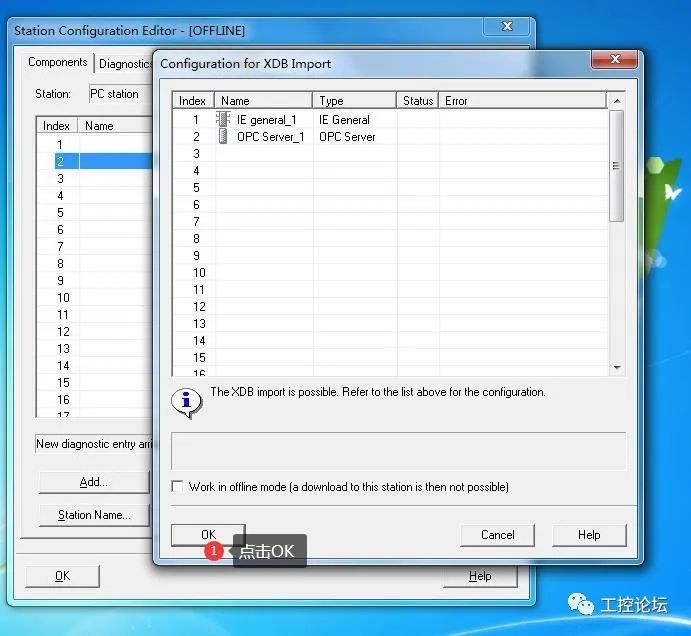This screenshot has width=691, height=636.
Task: Click Cancel in XDB Import dialog
Action: 497,535
